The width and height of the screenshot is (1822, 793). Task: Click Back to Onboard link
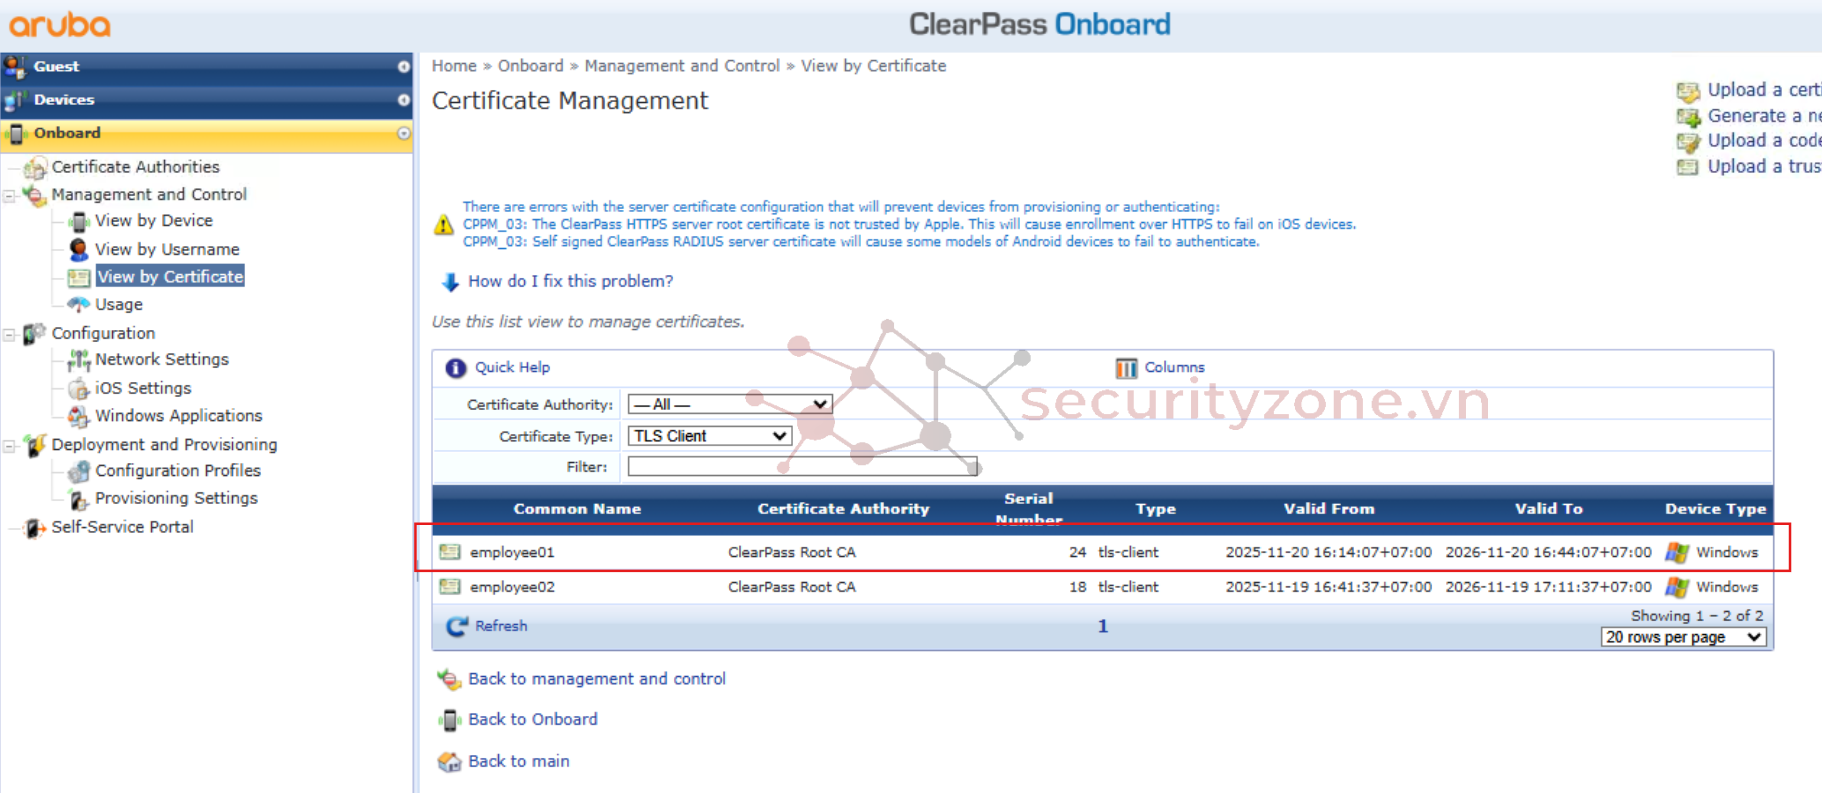pos(533,720)
